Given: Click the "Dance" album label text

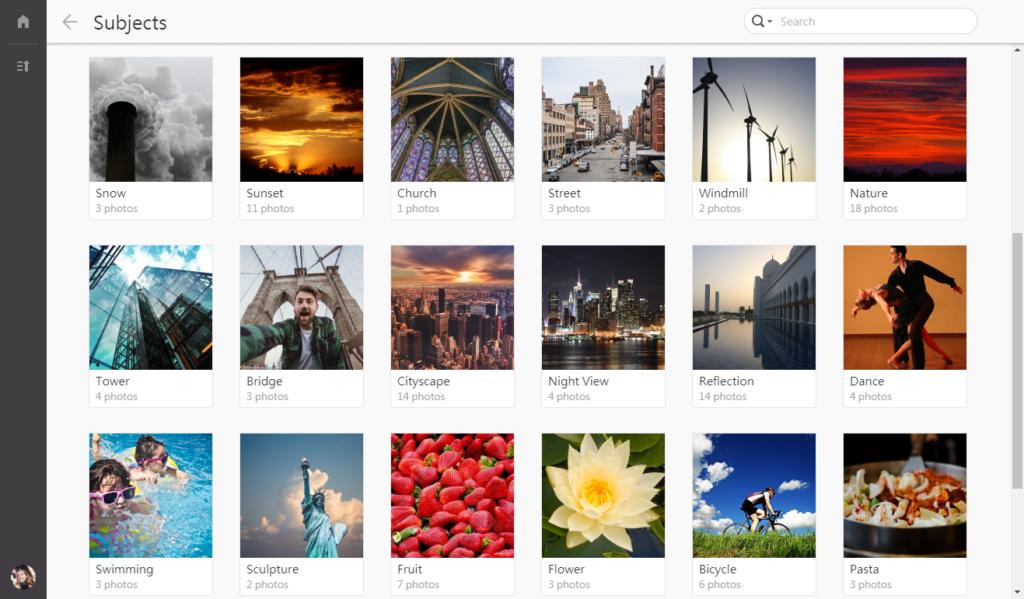Looking at the screenshot, I should pos(867,381).
